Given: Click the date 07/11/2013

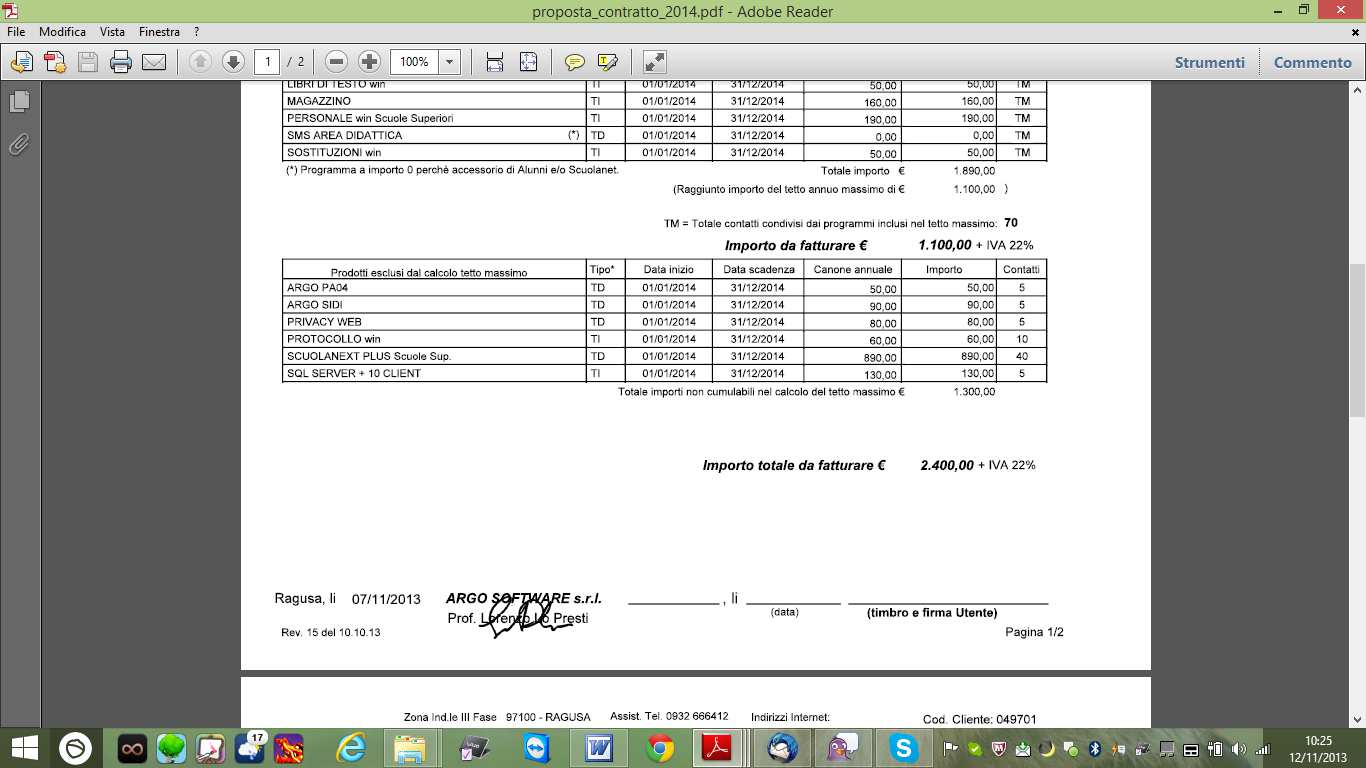Looking at the screenshot, I should pyautogui.click(x=386, y=599).
